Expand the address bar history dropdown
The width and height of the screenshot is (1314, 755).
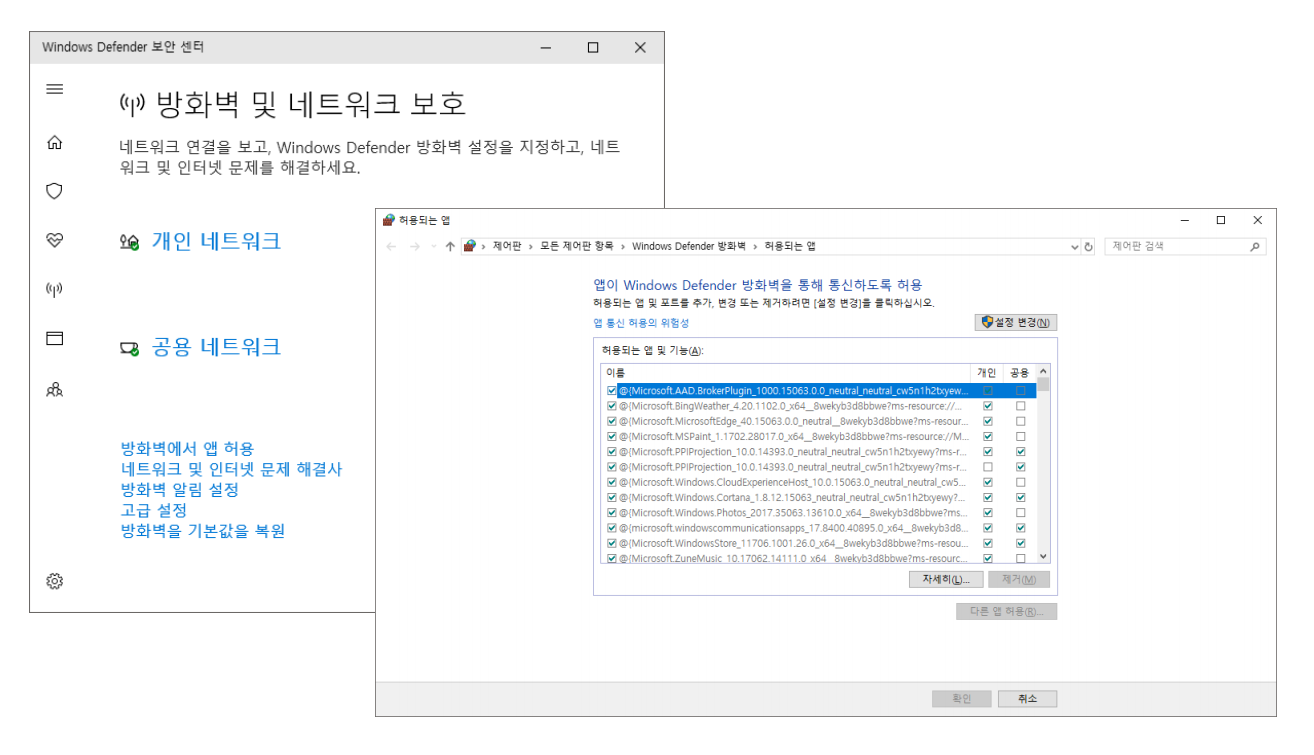(x=1075, y=247)
